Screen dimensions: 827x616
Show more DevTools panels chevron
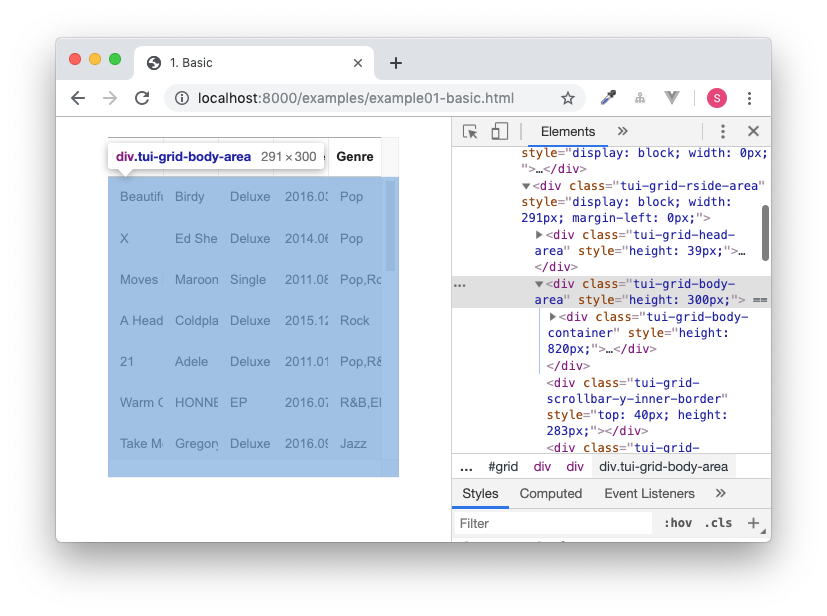(x=622, y=131)
